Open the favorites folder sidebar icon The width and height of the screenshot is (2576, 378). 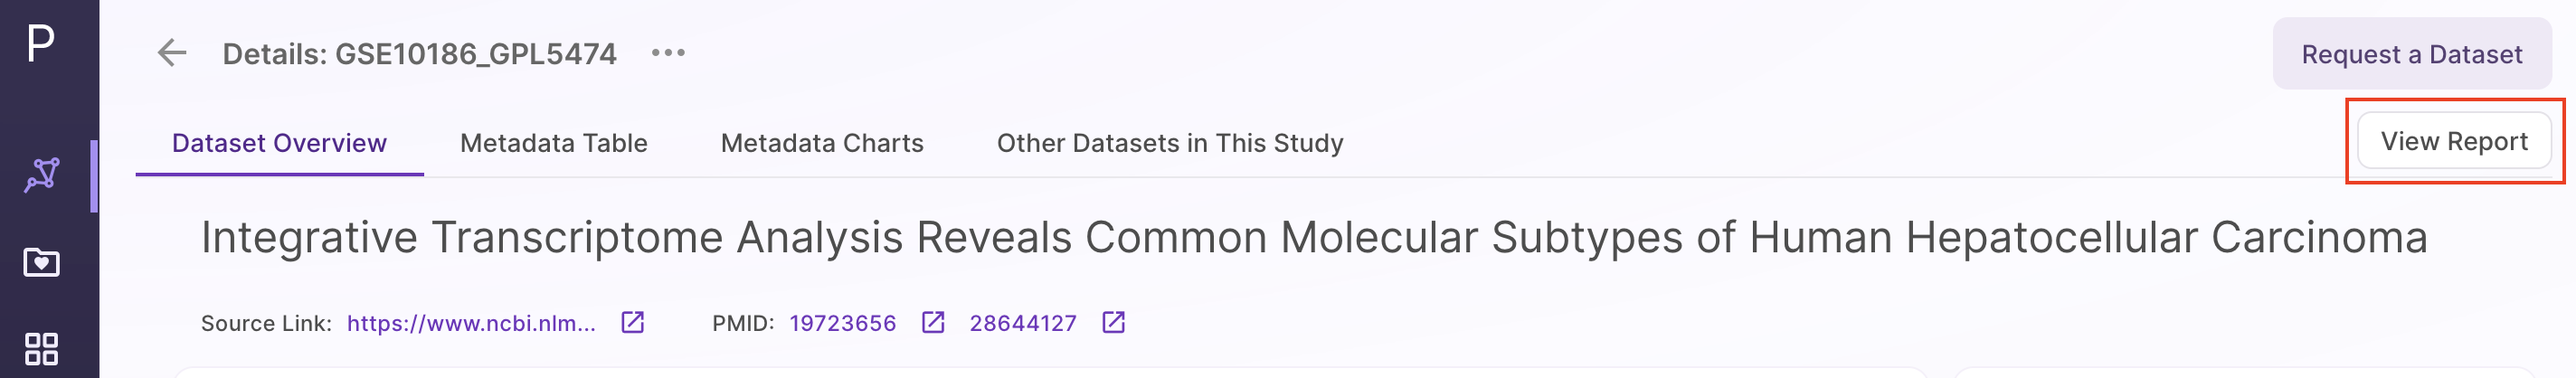[41, 262]
